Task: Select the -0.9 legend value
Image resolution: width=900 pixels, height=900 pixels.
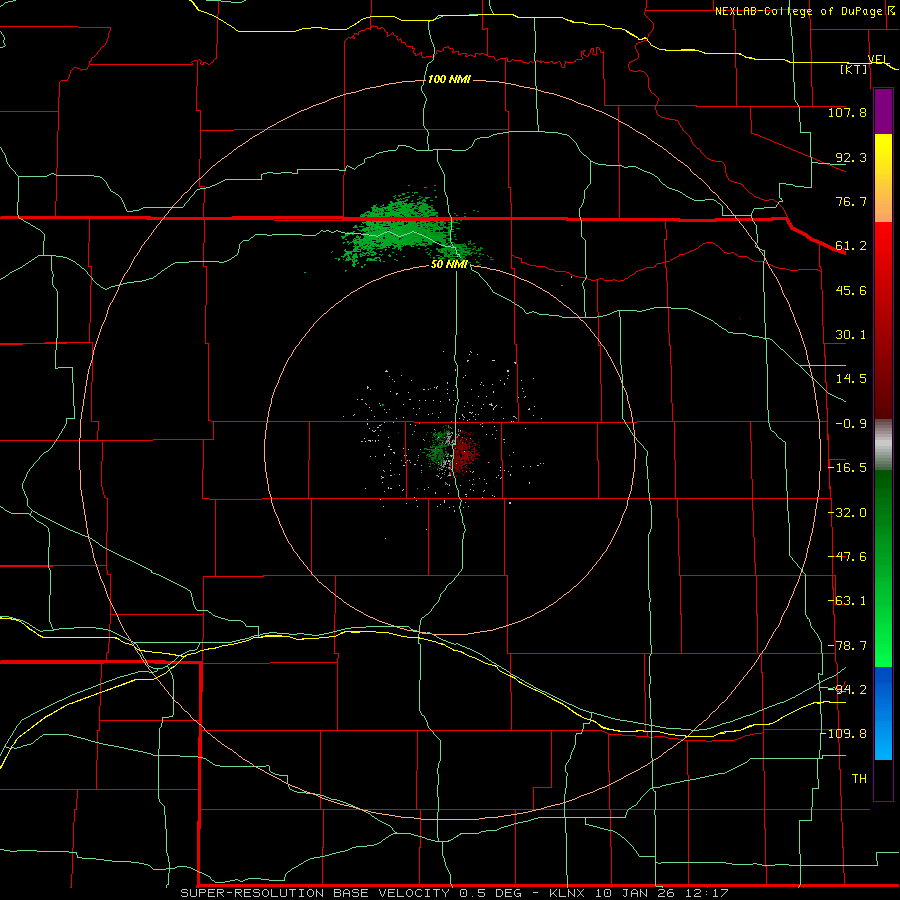Action: tap(851, 424)
